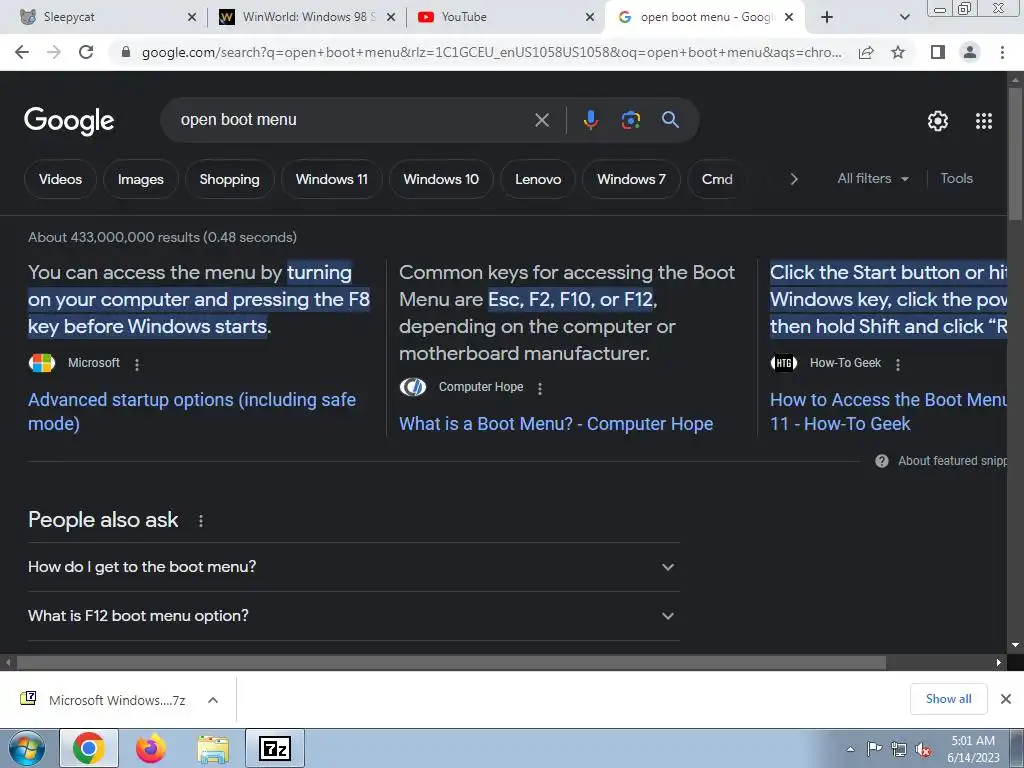
Task: Open Chrome side panel
Action: 938,52
